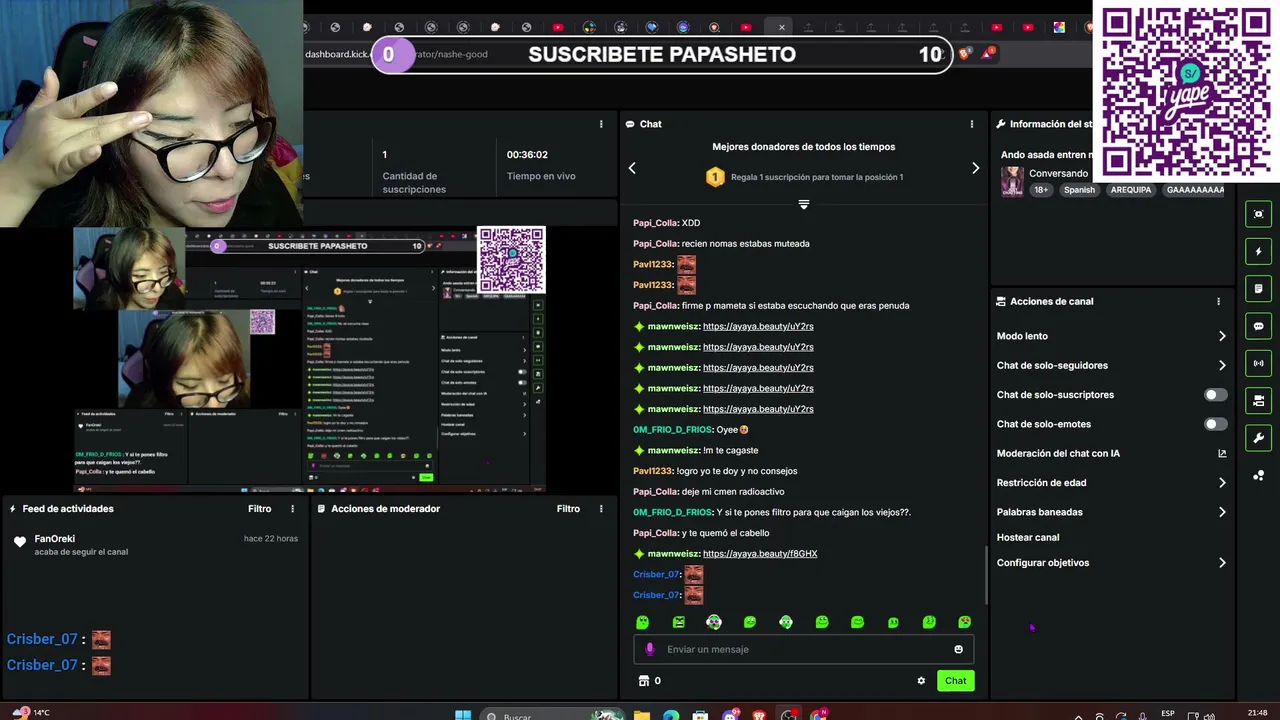Toggle the chat bubble sidebar icon
This screenshot has height=720, width=1280.
[x=1258, y=326]
